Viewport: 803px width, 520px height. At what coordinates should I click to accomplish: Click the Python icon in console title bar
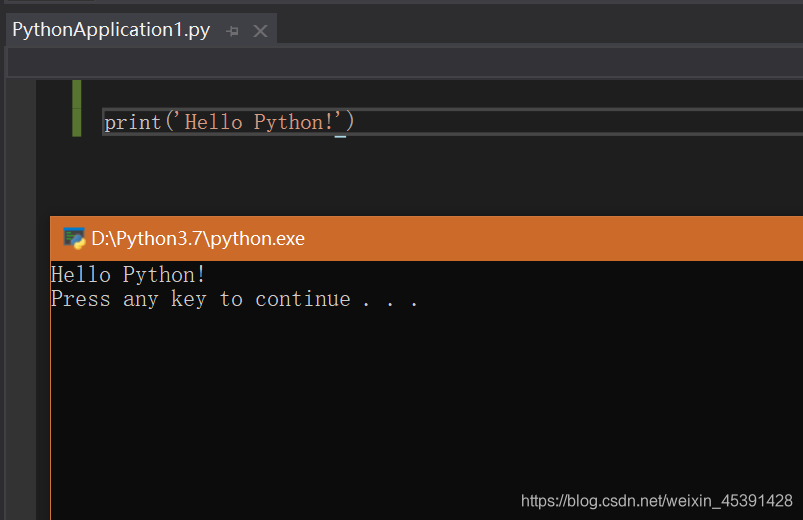coord(74,239)
